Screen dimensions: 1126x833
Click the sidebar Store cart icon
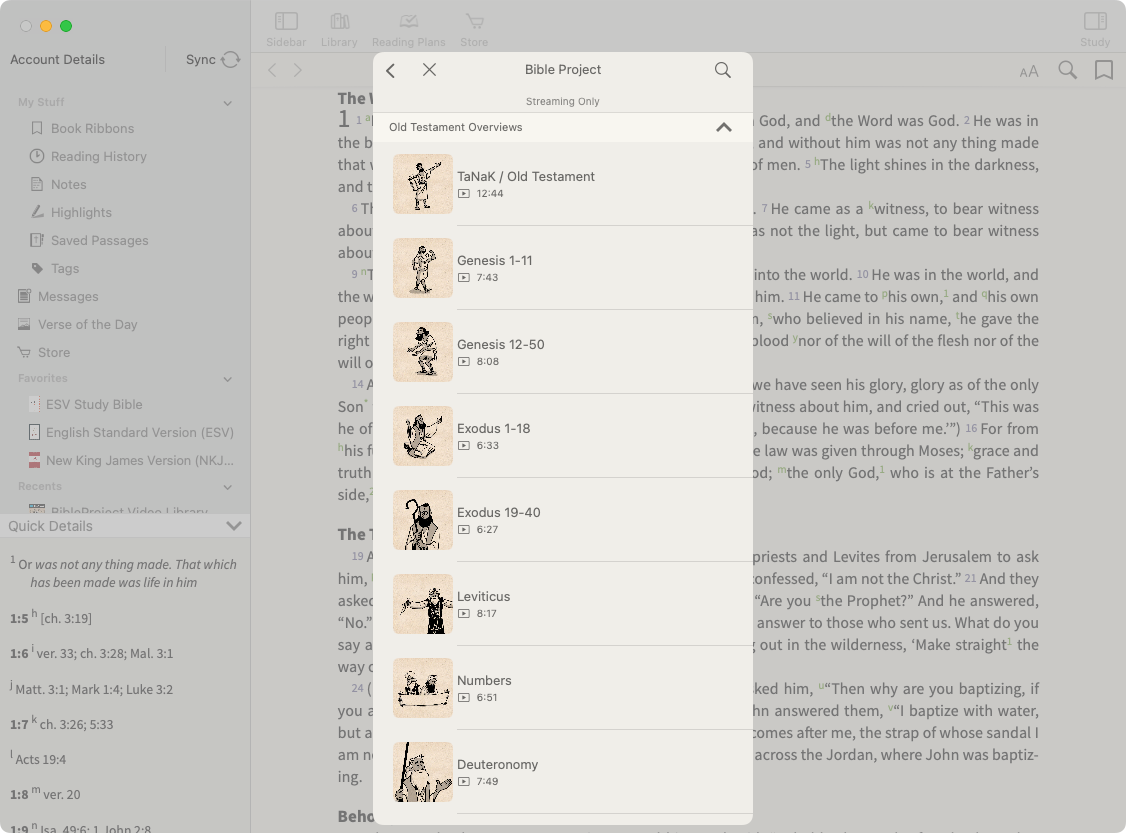[24, 352]
